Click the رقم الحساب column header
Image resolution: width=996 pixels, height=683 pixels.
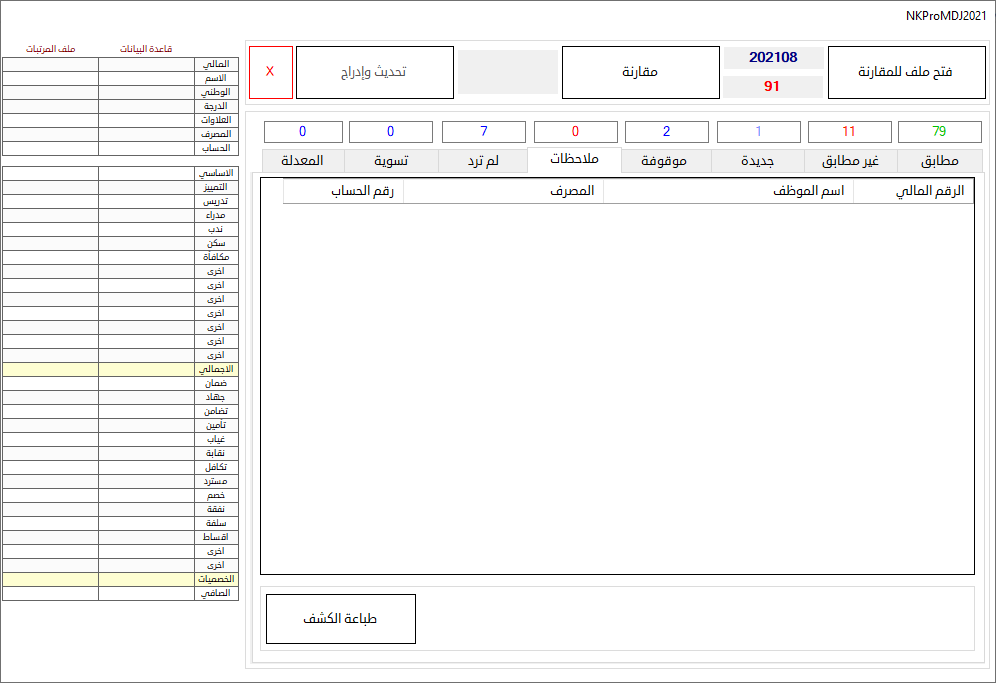coord(343,191)
